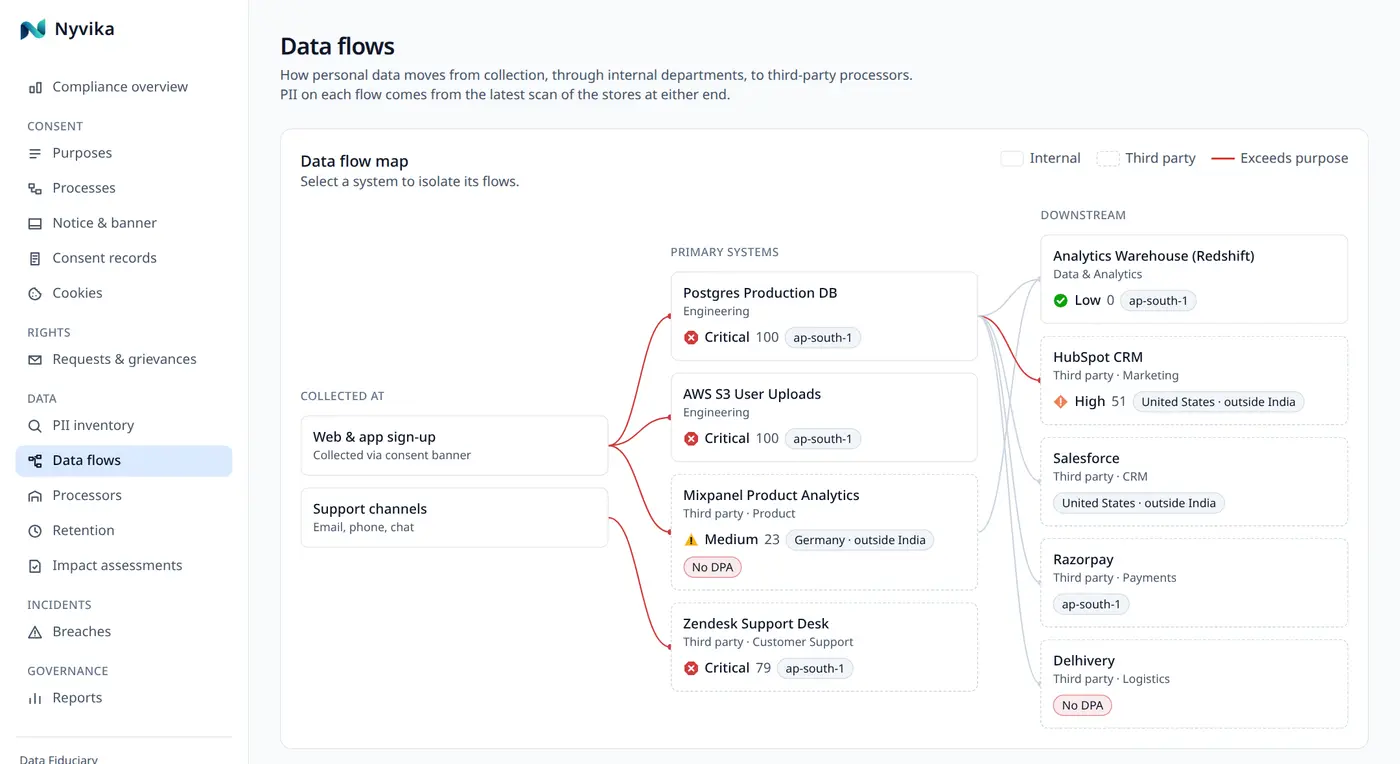The image size is (1400, 764).
Task: Click the PII inventory magnifier icon
Action: click(x=35, y=425)
